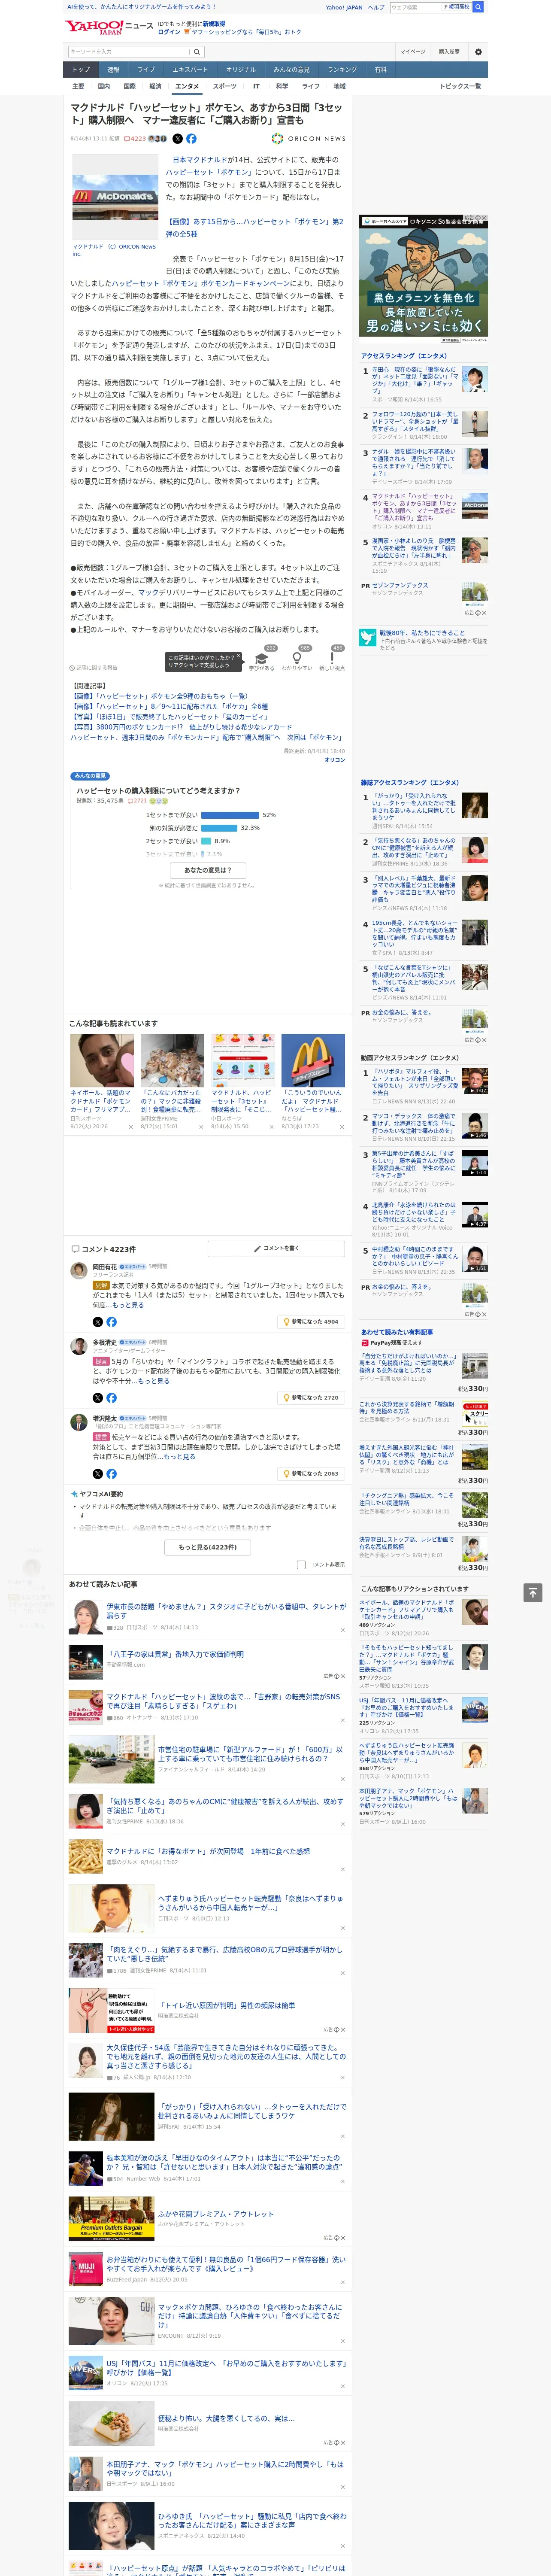Click the 1セットまでが良い poll bar
This screenshot has height=2576, width=551.
point(230,815)
